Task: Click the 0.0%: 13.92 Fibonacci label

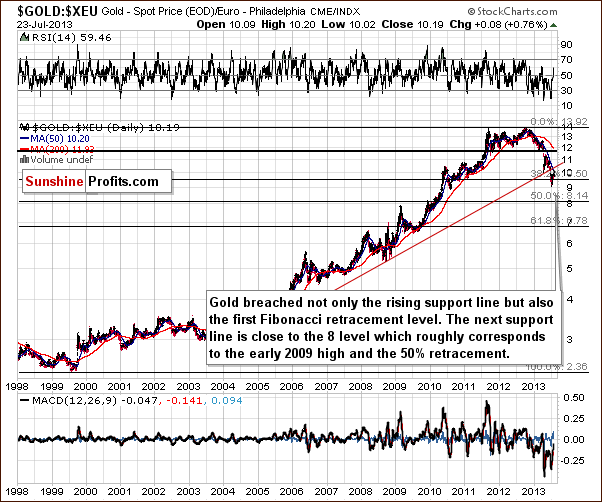Action: [560, 122]
